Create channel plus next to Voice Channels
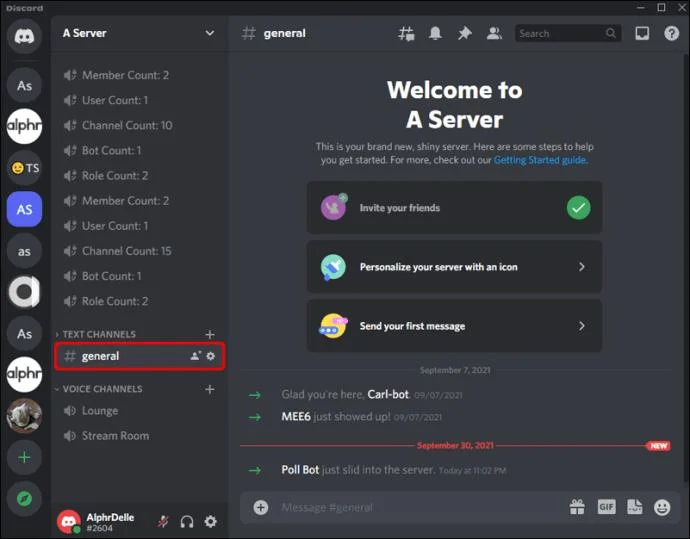Viewport: 690px width, 539px height. click(x=210, y=389)
